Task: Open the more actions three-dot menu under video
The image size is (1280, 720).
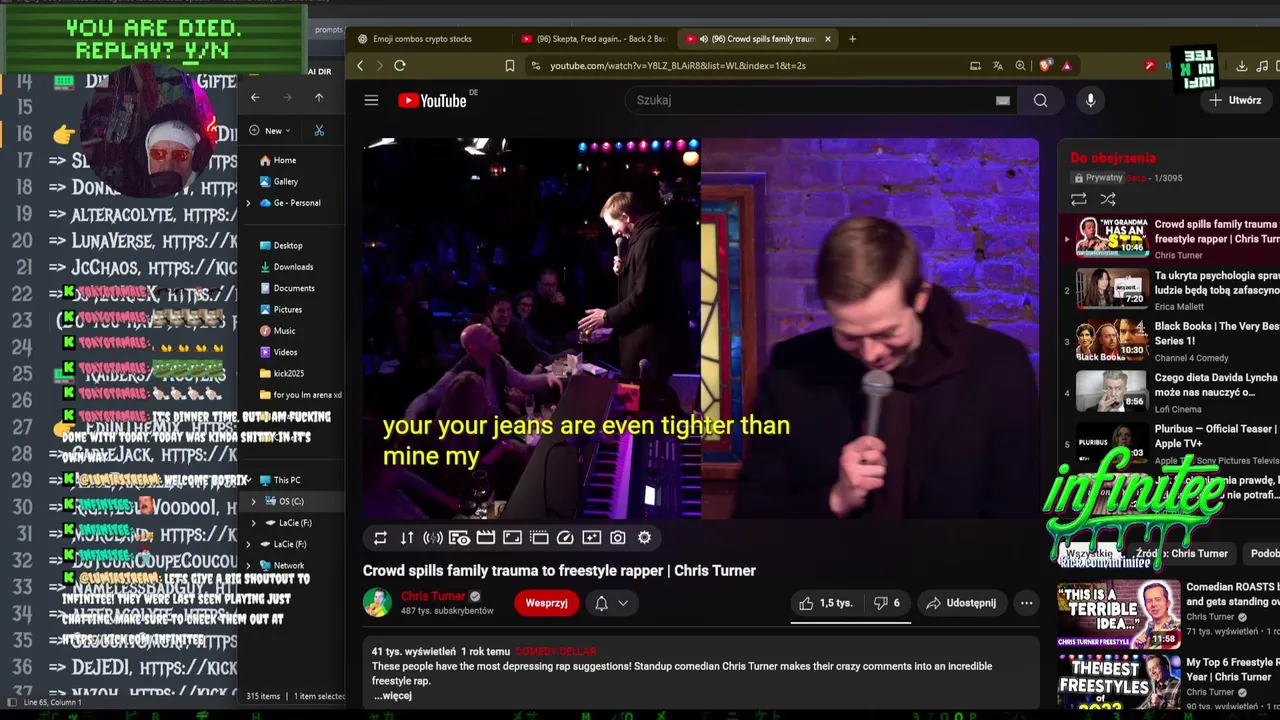Action: pyautogui.click(x=1026, y=603)
